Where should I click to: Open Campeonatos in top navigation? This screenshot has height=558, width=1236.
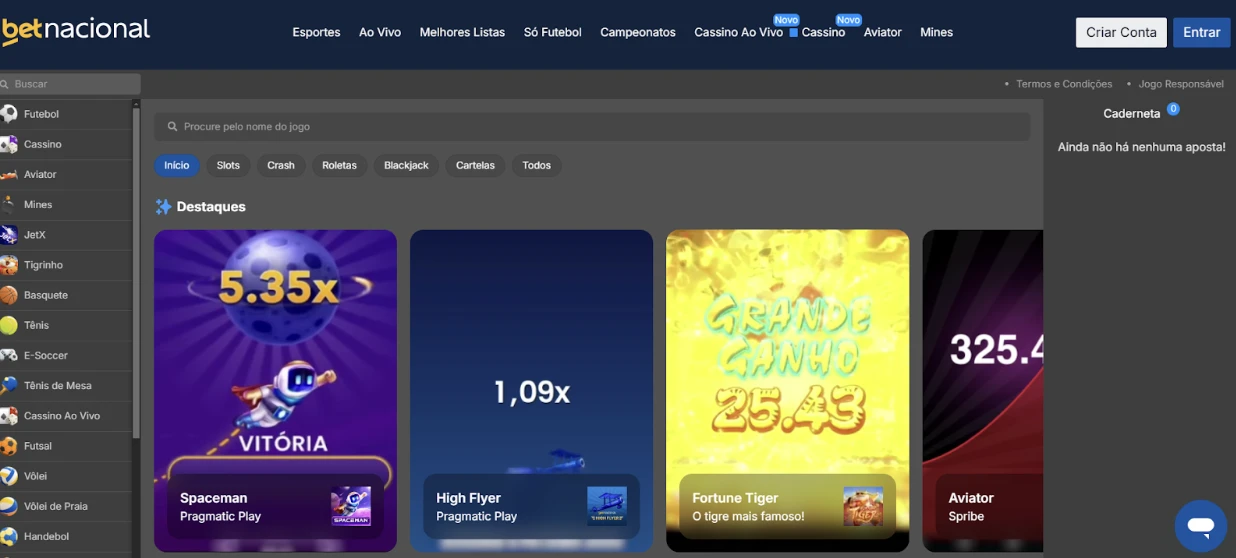click(x=638, y=32)
